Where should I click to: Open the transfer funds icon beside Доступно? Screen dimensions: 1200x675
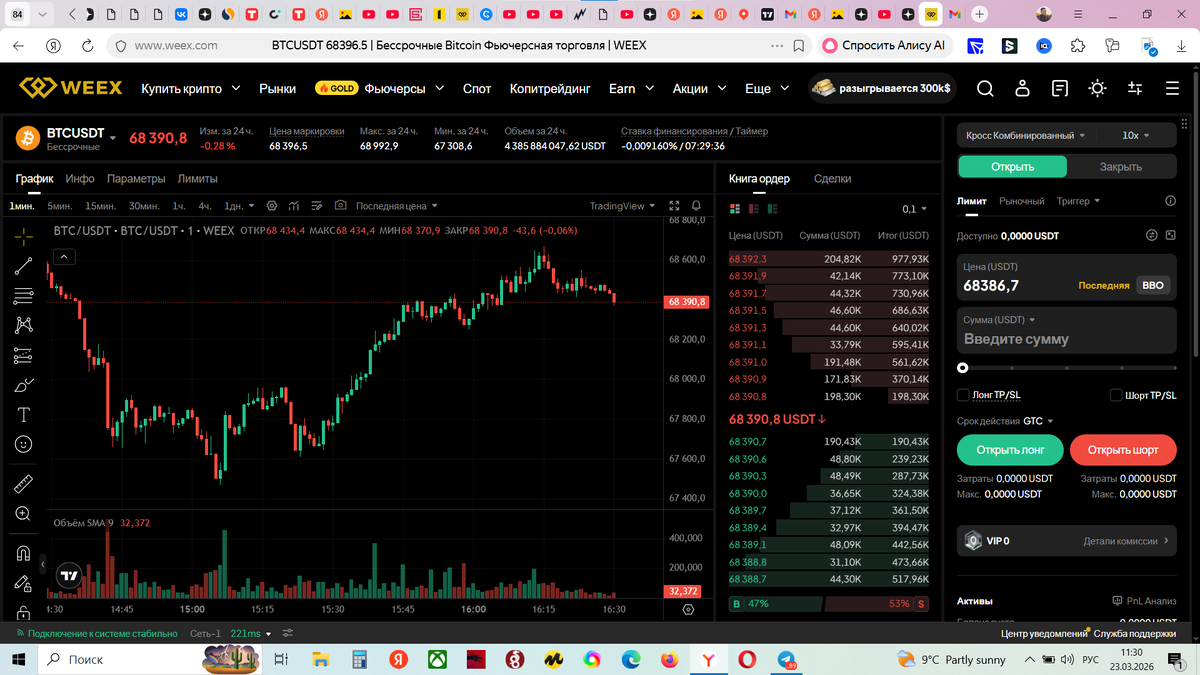coord(1151,236)
